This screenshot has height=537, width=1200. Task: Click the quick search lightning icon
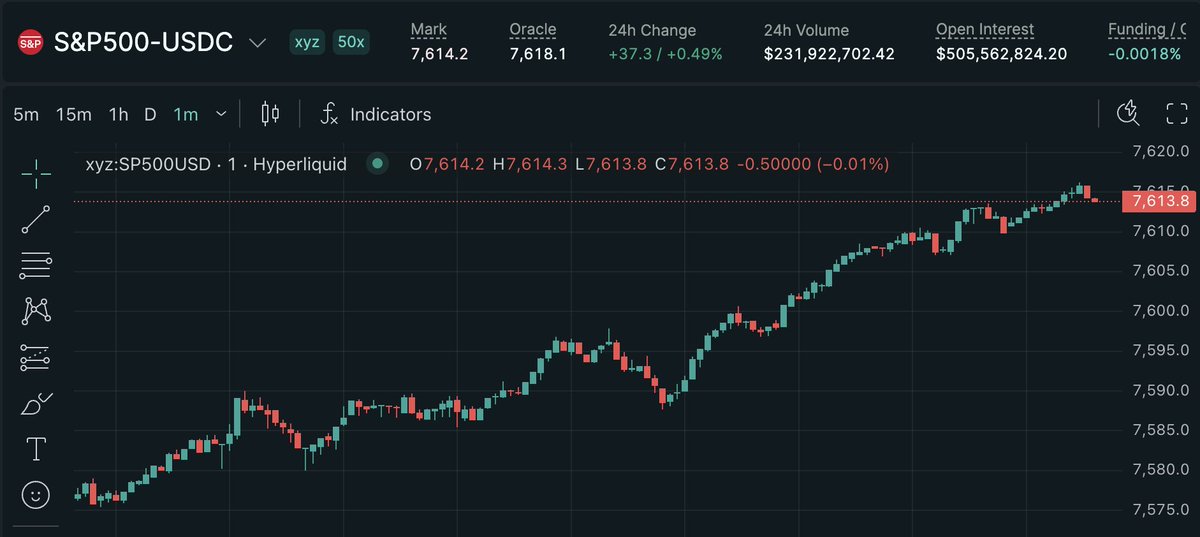(1128, 113)
